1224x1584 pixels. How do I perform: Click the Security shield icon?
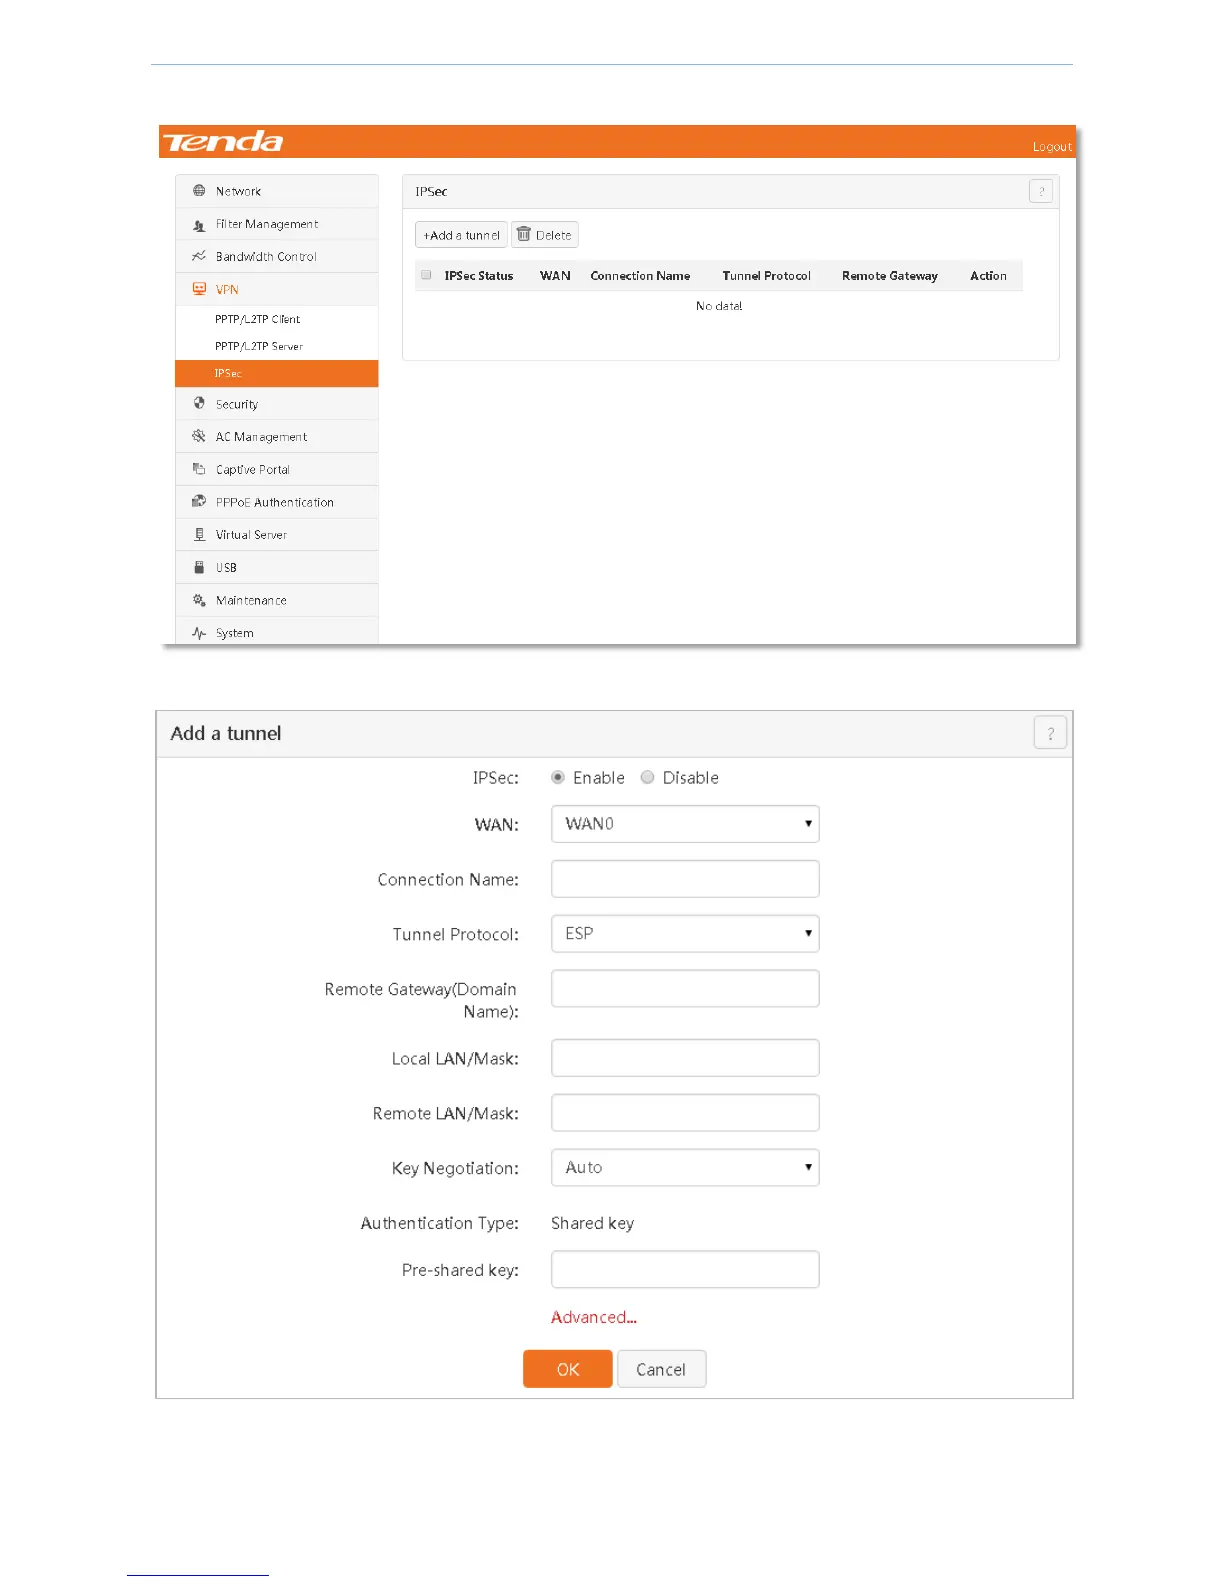(x=199, y=404)
